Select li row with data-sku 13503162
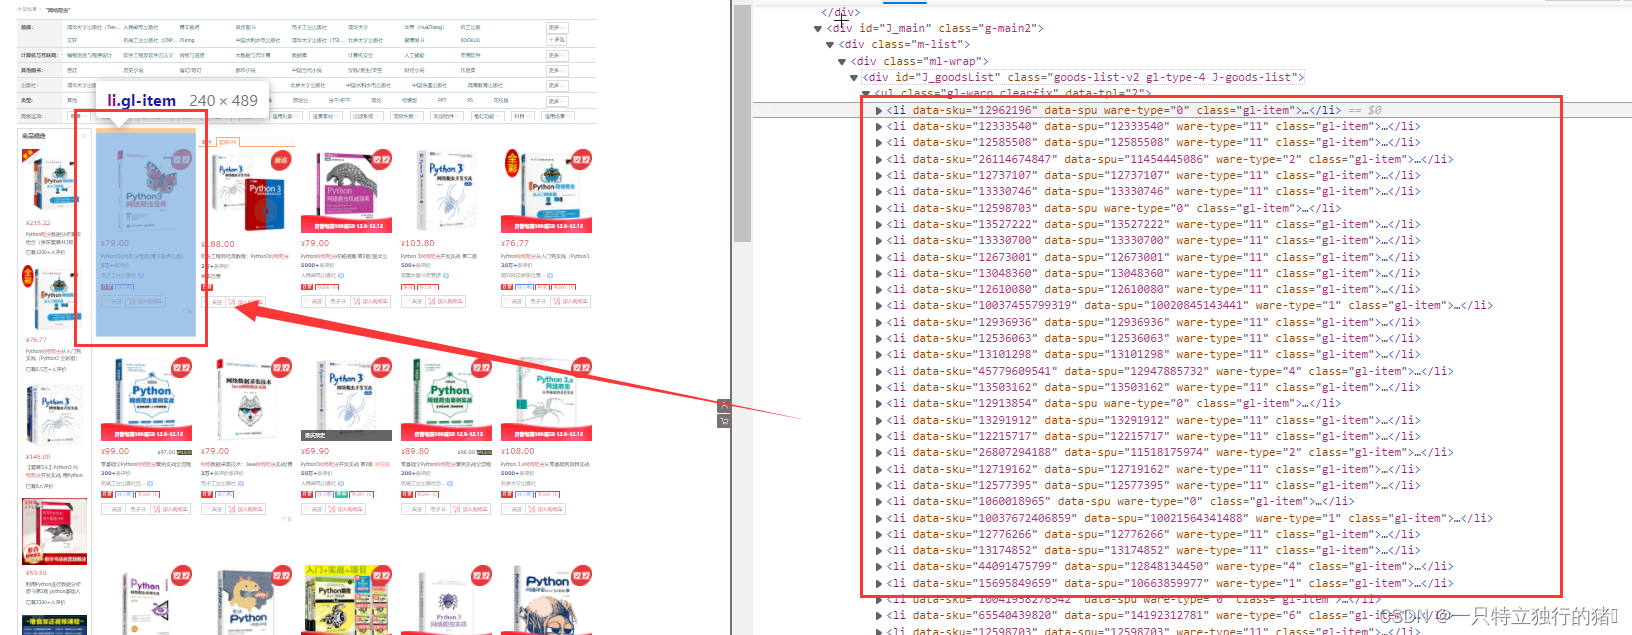The width and height of the screenshot is (1632, 635). point(1153,387)
